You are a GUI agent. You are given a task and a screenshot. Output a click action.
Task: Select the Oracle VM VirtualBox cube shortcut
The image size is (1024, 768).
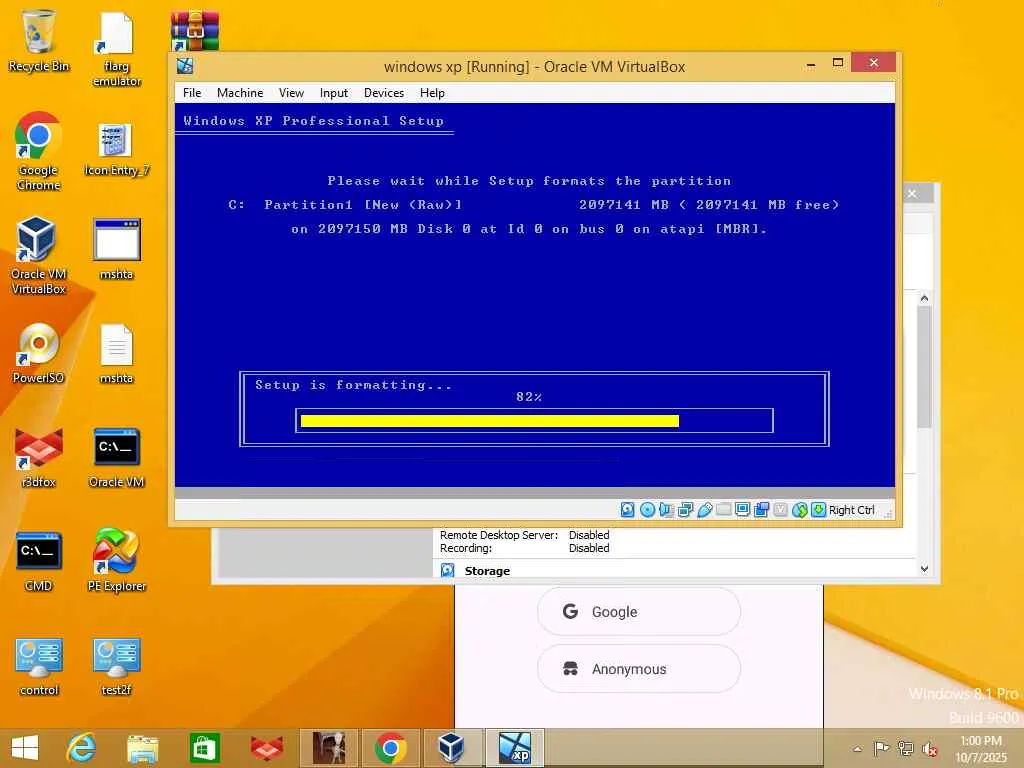tap(39, 256)
